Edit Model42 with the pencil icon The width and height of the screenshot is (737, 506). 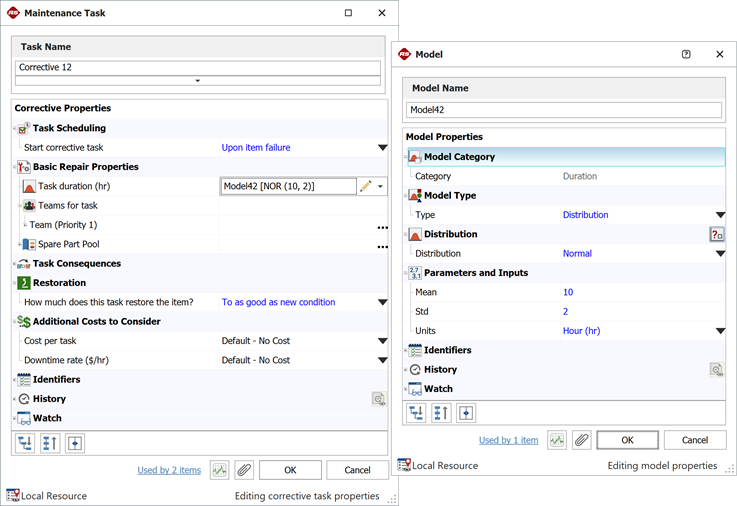pyautogui.click(x=365, y=187)
